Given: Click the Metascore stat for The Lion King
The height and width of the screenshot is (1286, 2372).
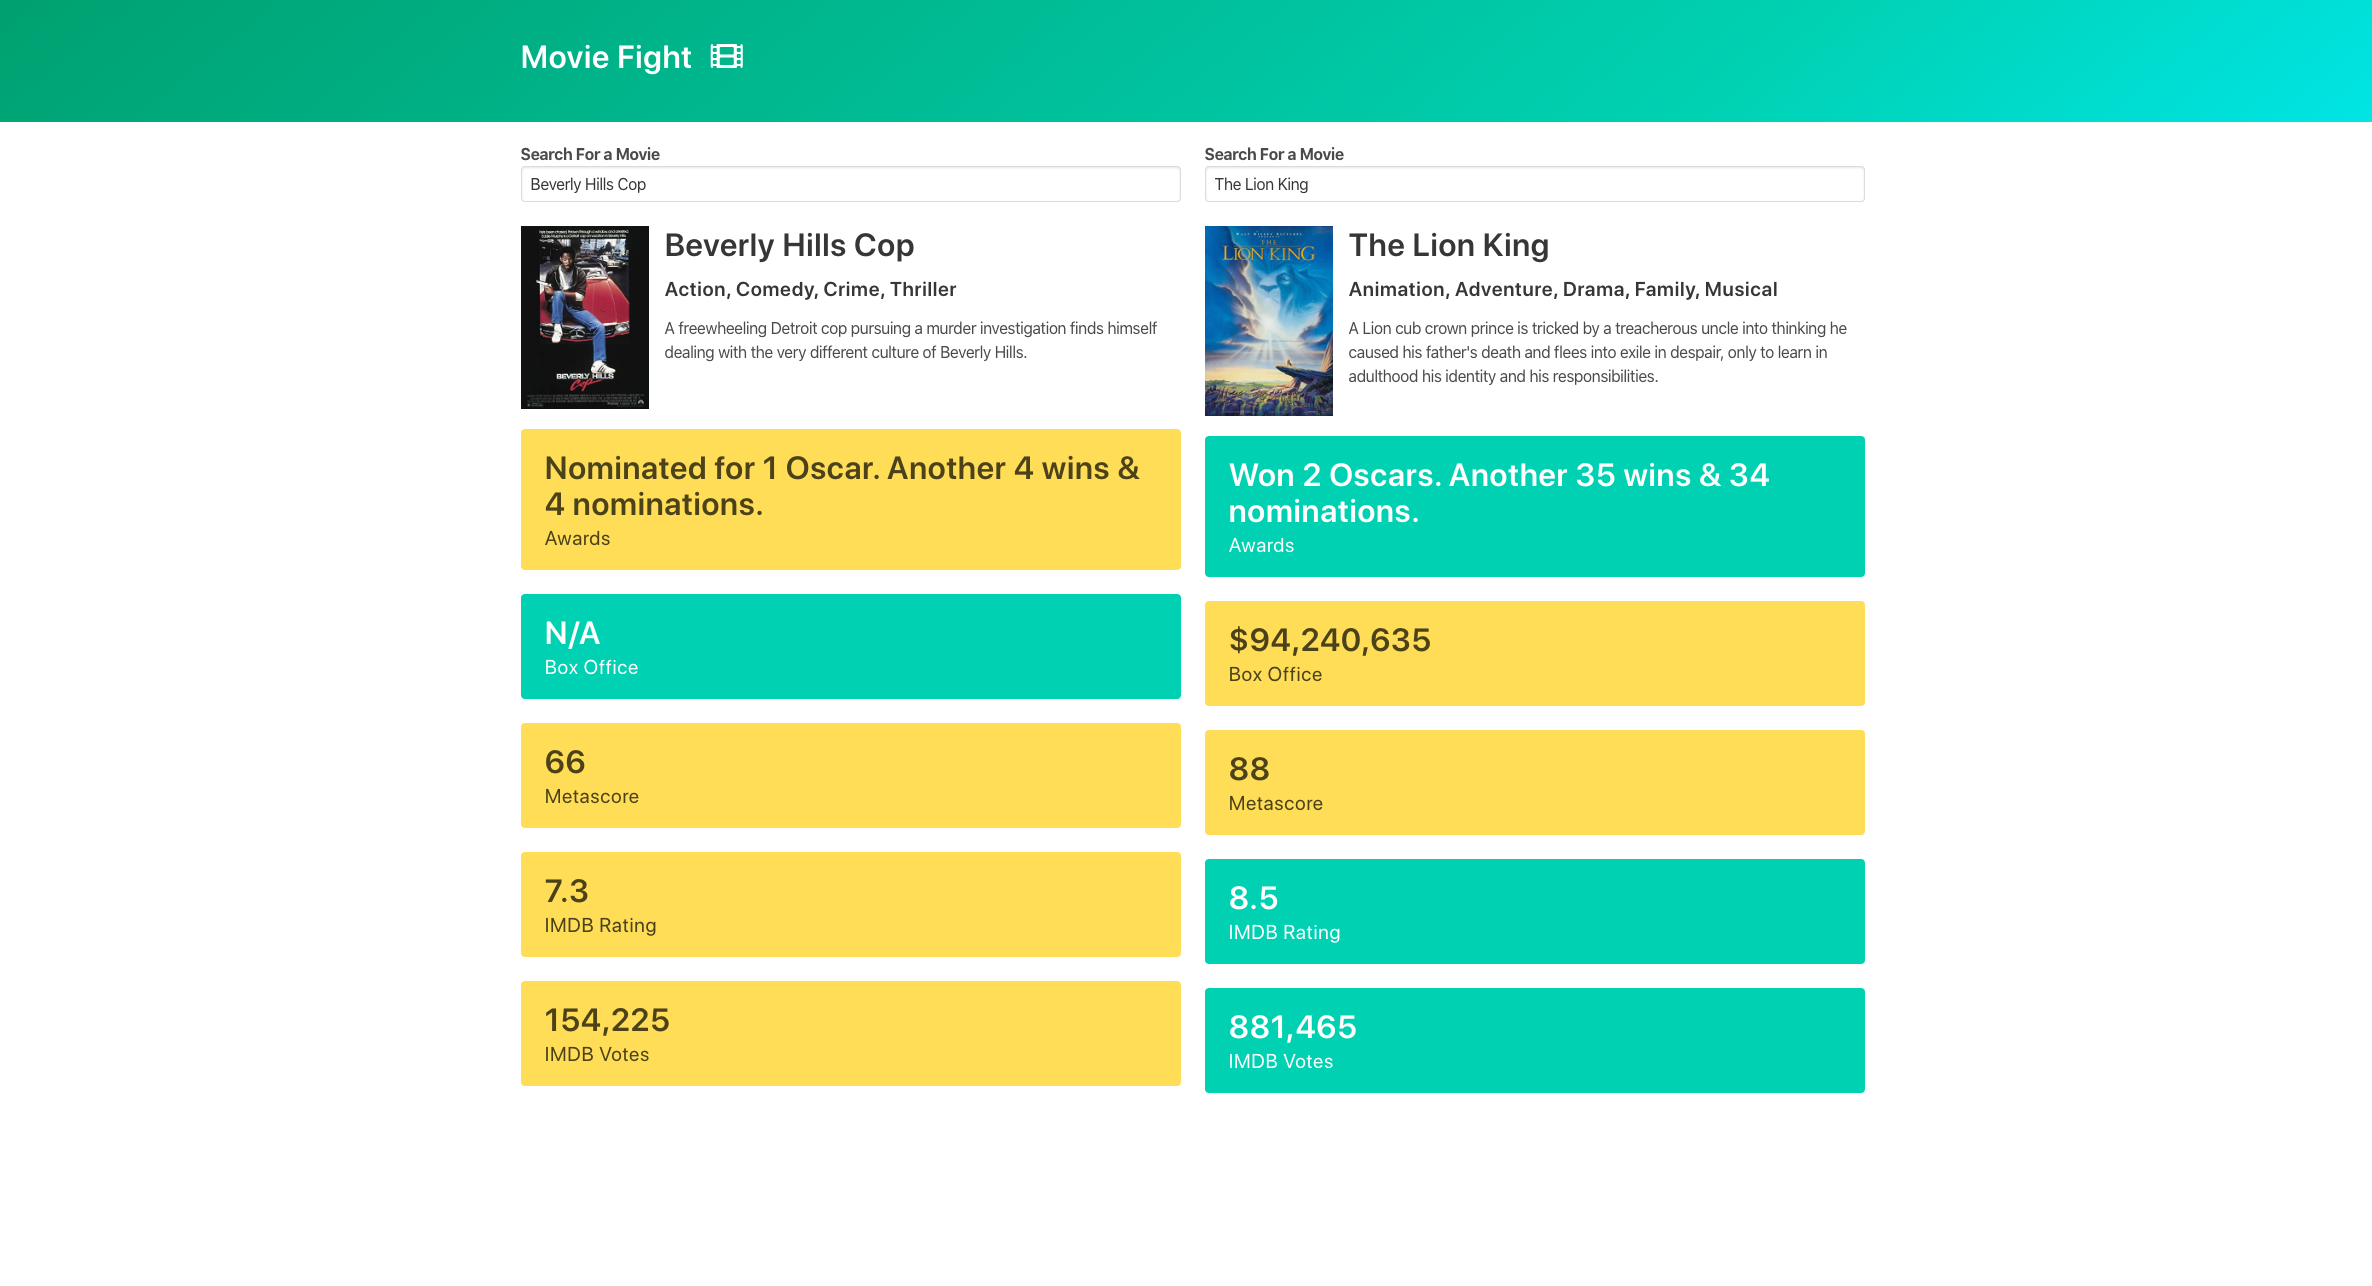Looking at the screenshot, I should tap(1534, 781).
